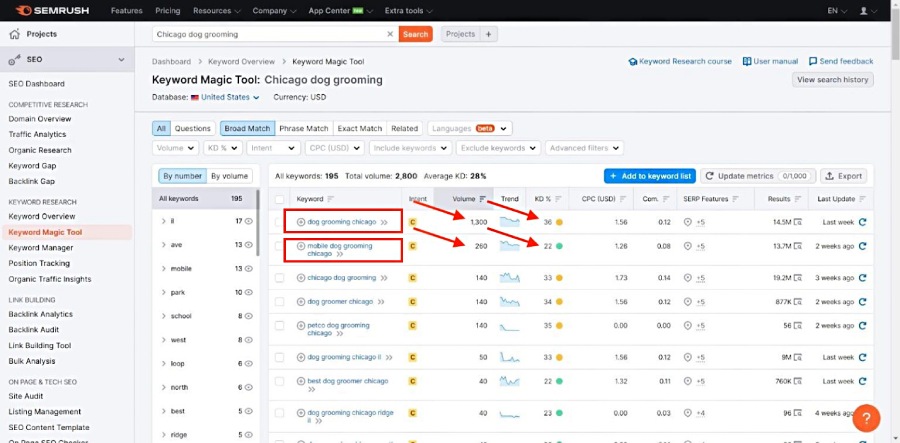Refresh metrics for dog groomer chicago row
Image resolution: width=900 pixels, height=443 pixels.
[862, 302]
